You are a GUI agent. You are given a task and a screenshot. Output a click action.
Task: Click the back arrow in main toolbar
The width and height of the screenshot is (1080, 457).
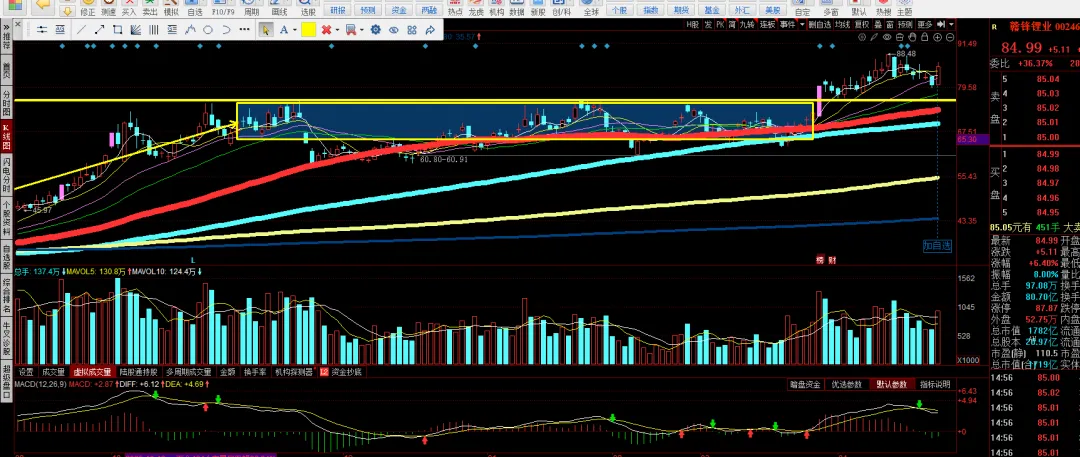coord(43,4)
